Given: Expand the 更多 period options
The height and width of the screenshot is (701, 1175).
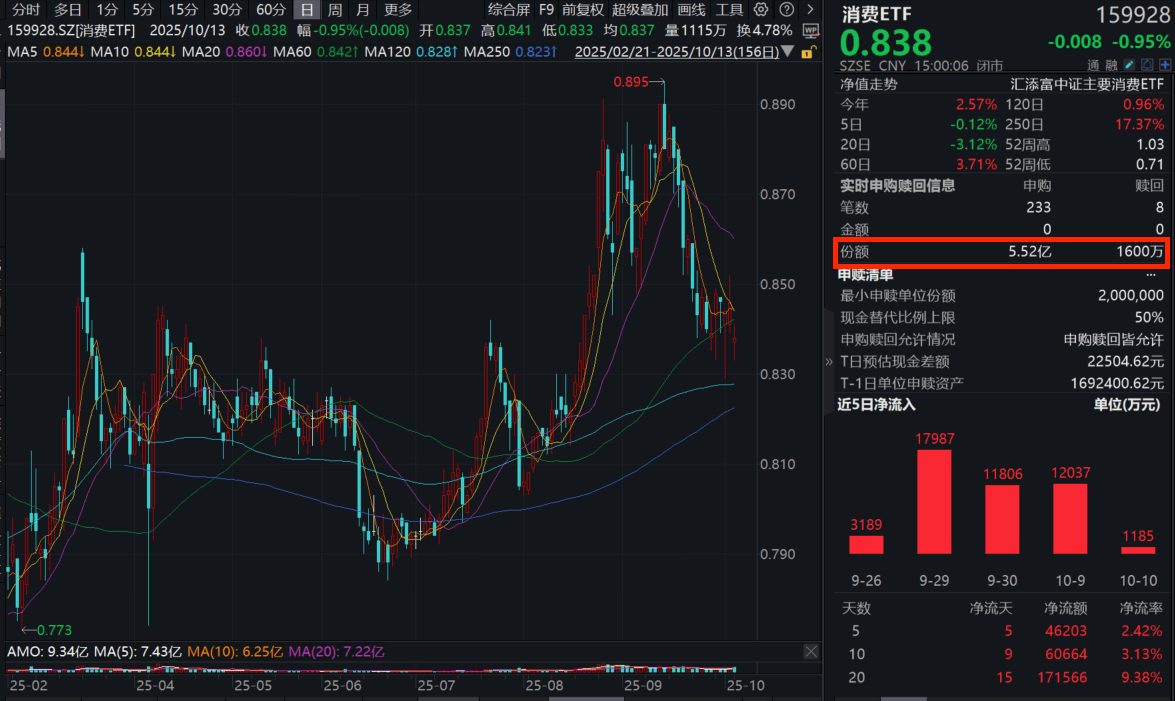Looking at the screenshot, I should tap(397, 9).
